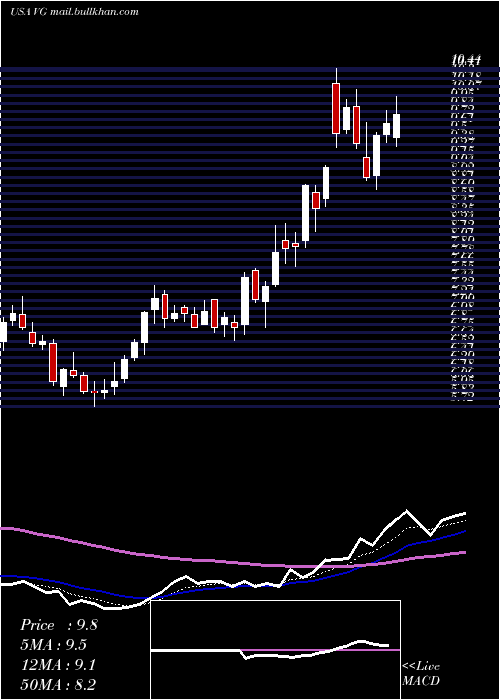Open the Live MACD inset chart
Viewport: 500px width, 700px height.
point(275,650)
